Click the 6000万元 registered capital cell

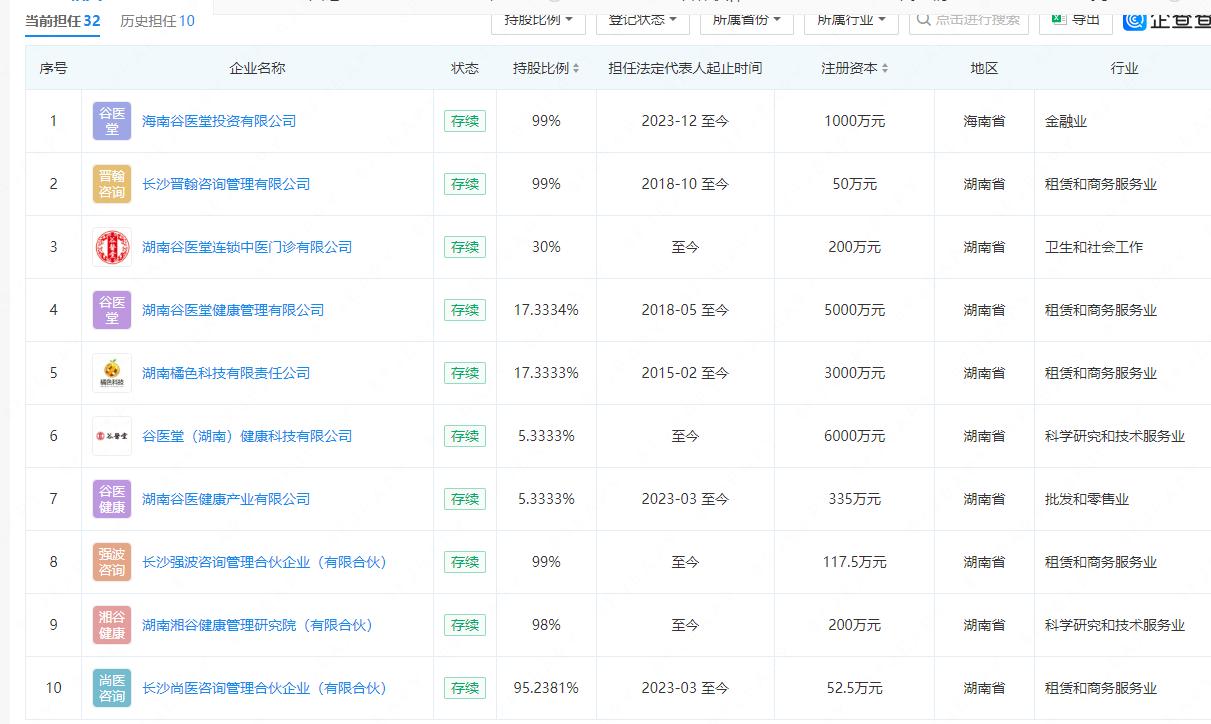tap(854, 436)
